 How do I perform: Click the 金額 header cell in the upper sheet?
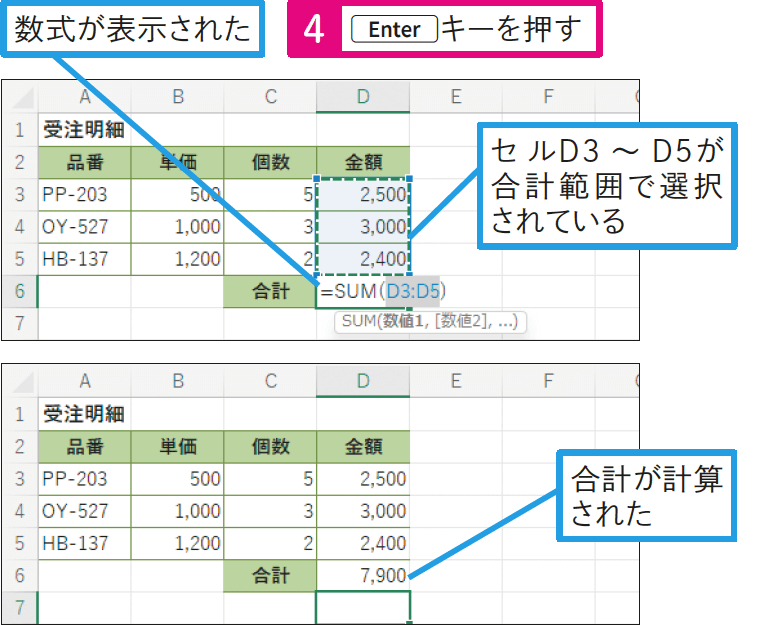363,162
